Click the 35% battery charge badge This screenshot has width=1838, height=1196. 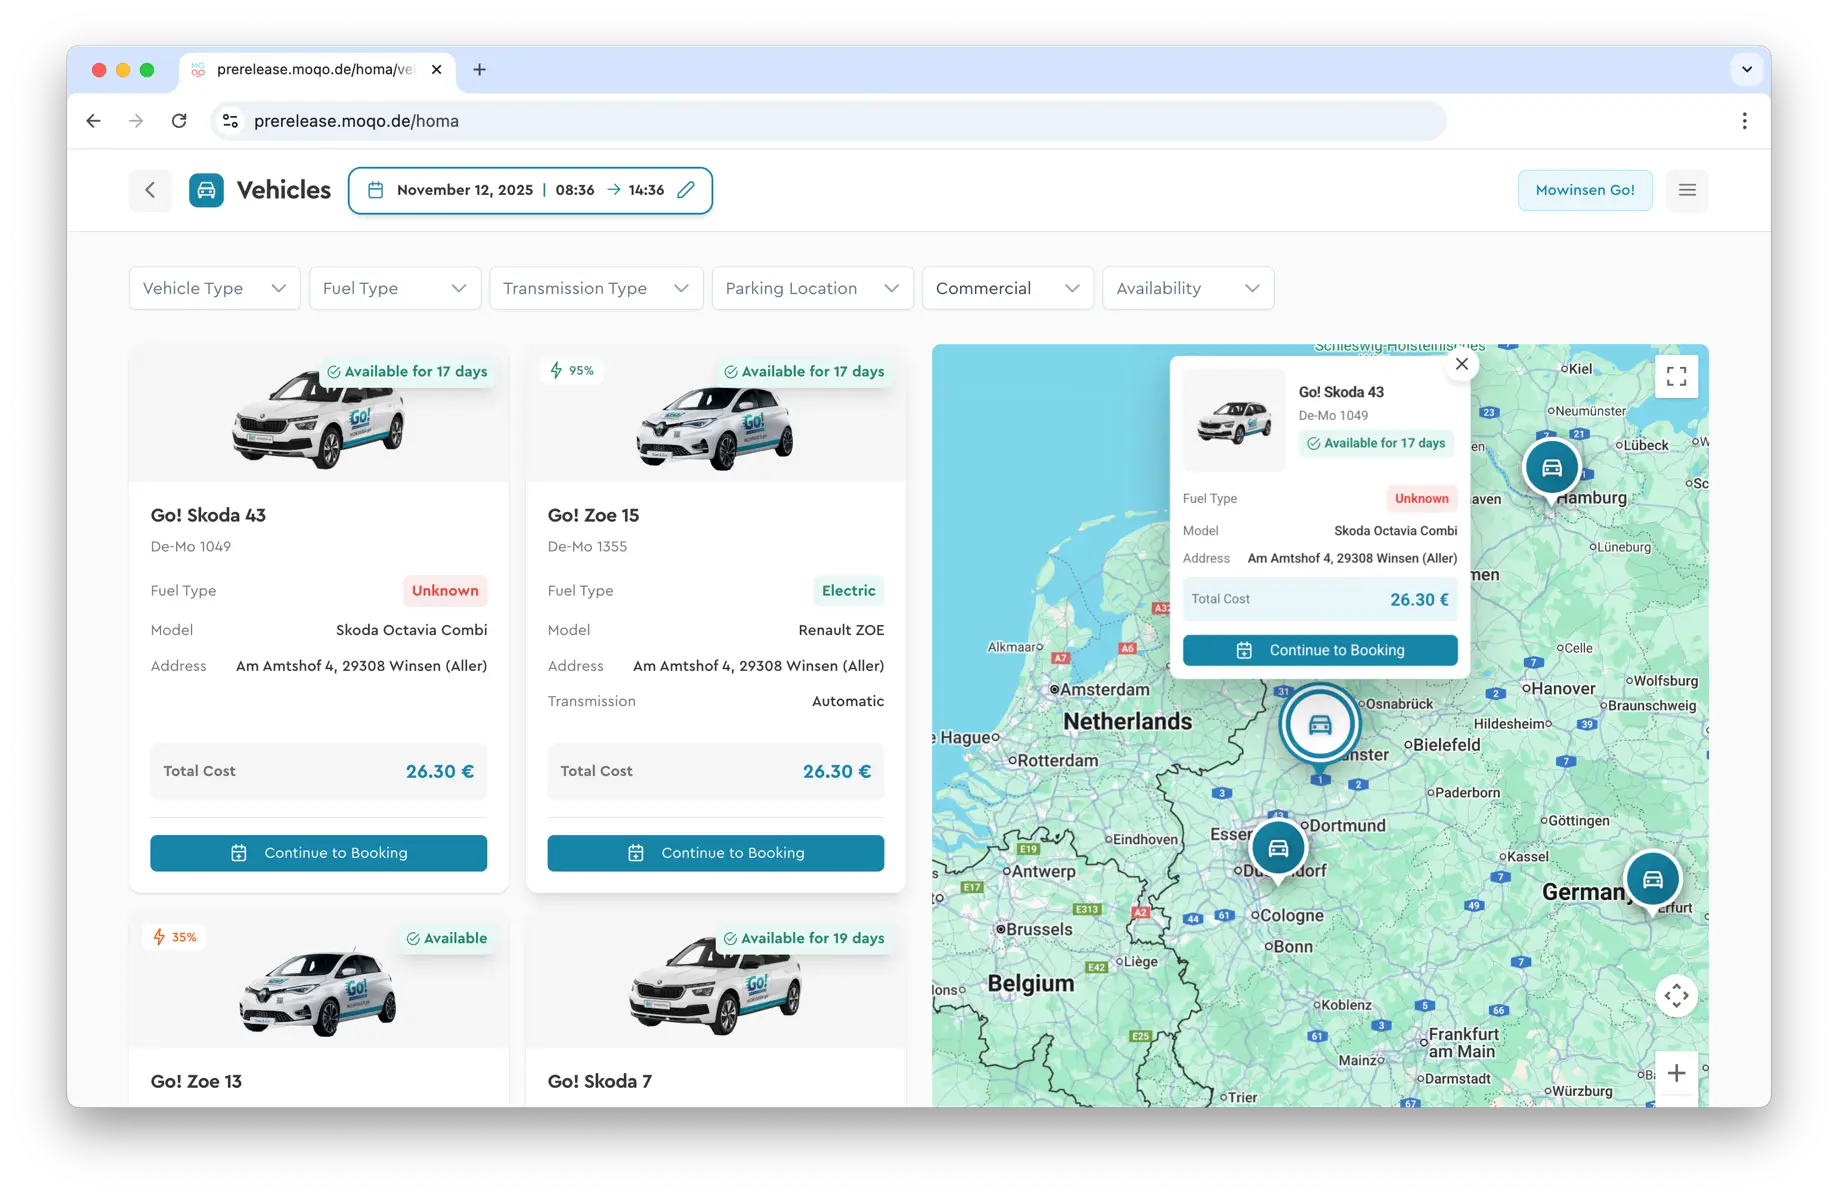click(175, 938)
